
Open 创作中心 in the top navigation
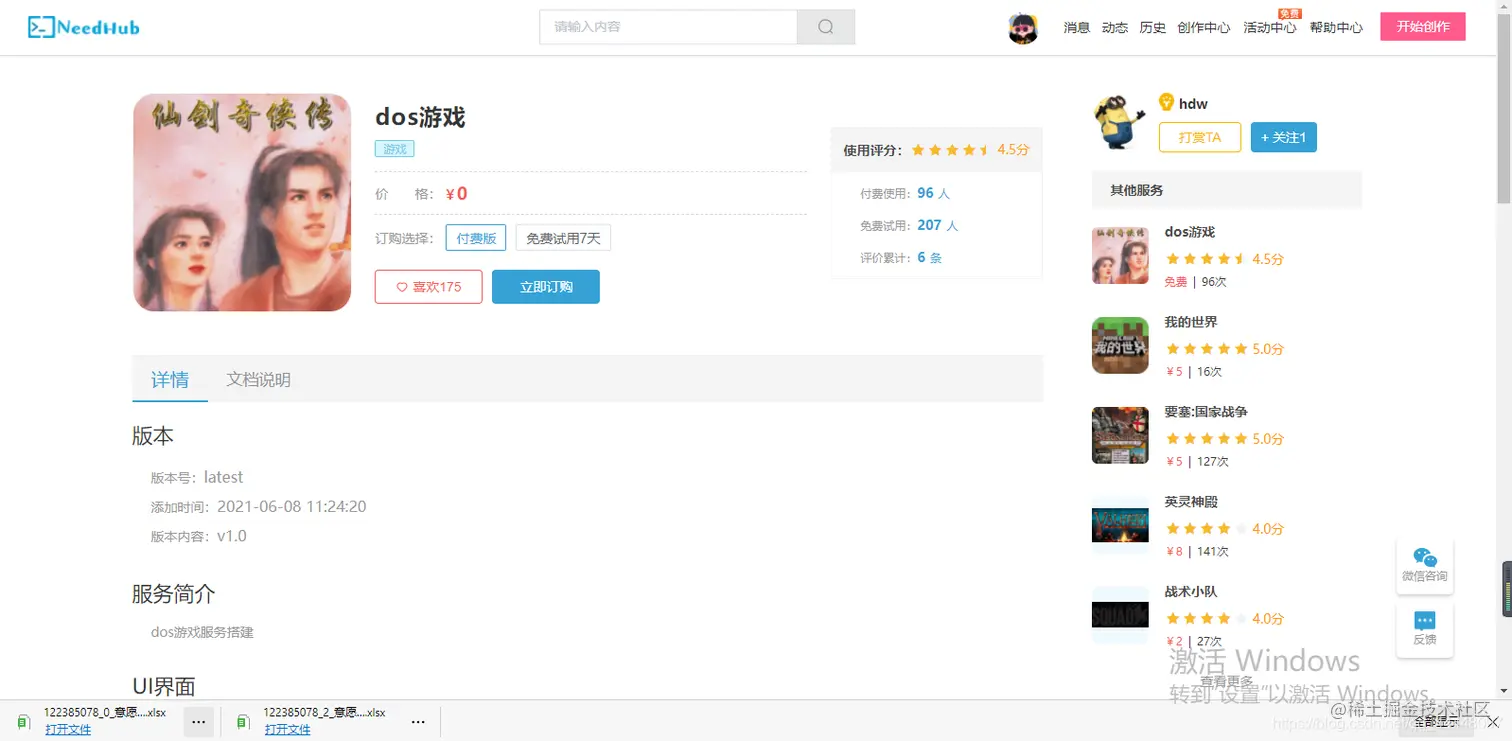pos(1204,28)
